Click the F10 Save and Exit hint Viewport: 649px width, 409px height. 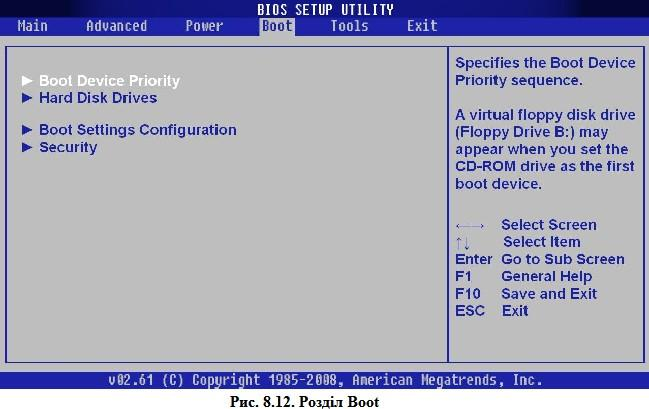526,294
